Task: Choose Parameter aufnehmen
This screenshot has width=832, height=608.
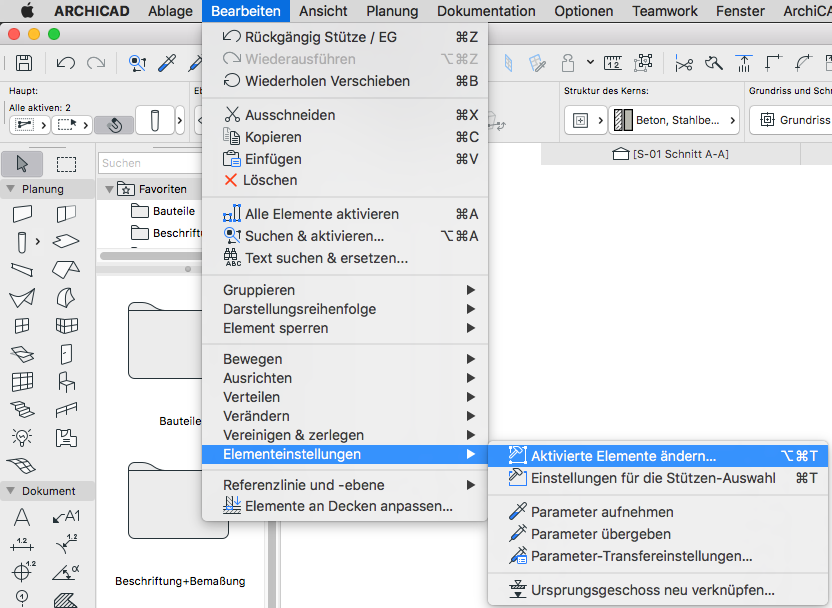Action: click(657, 512)
